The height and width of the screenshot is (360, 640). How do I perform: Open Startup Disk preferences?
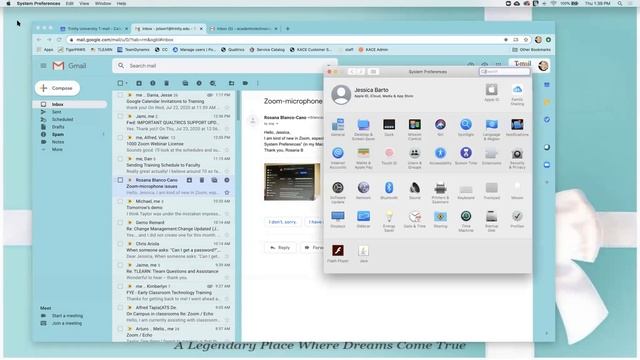click(491, 216)
